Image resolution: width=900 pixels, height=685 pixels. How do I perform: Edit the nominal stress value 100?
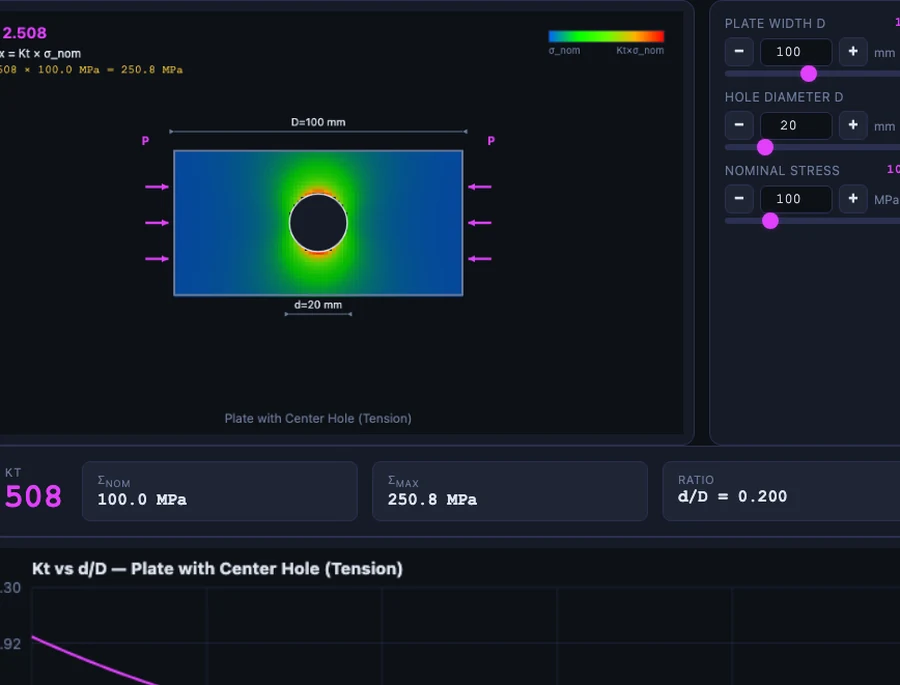point(796,199)
